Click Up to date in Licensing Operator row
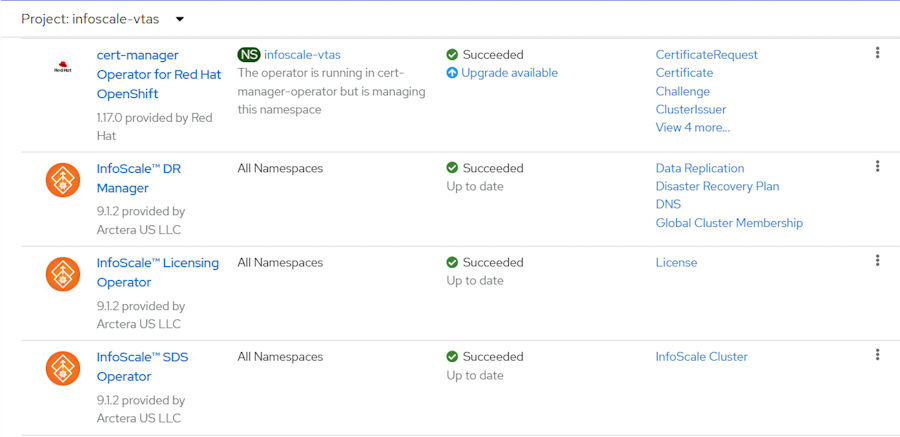The image size is (900, 437). [x=475, y=281]
